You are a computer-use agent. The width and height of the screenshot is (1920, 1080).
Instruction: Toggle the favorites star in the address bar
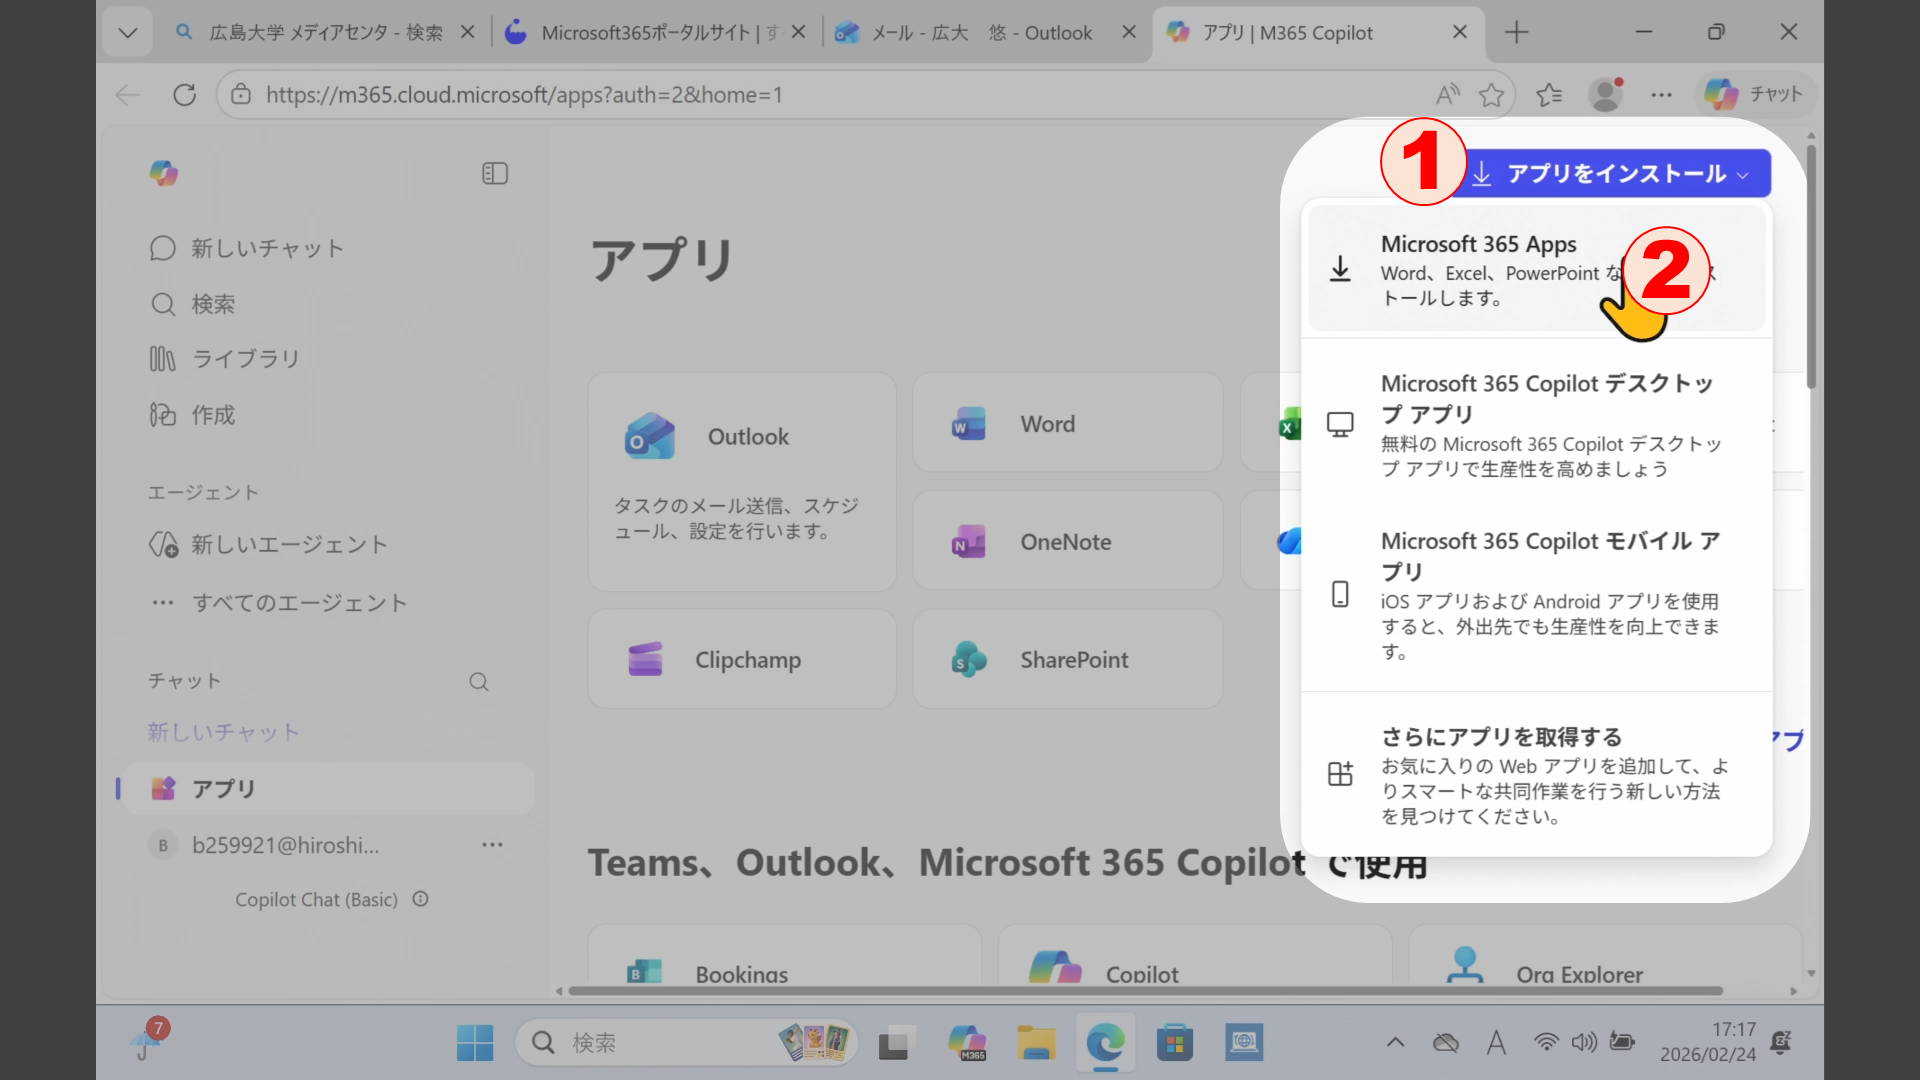point(1491,94)
